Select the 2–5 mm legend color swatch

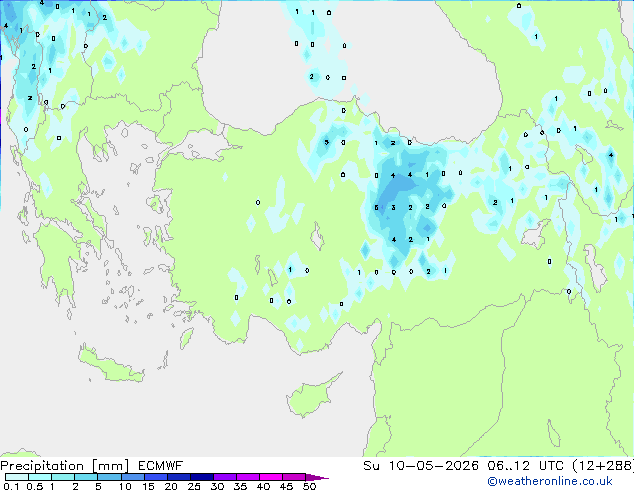click(86, 477)
